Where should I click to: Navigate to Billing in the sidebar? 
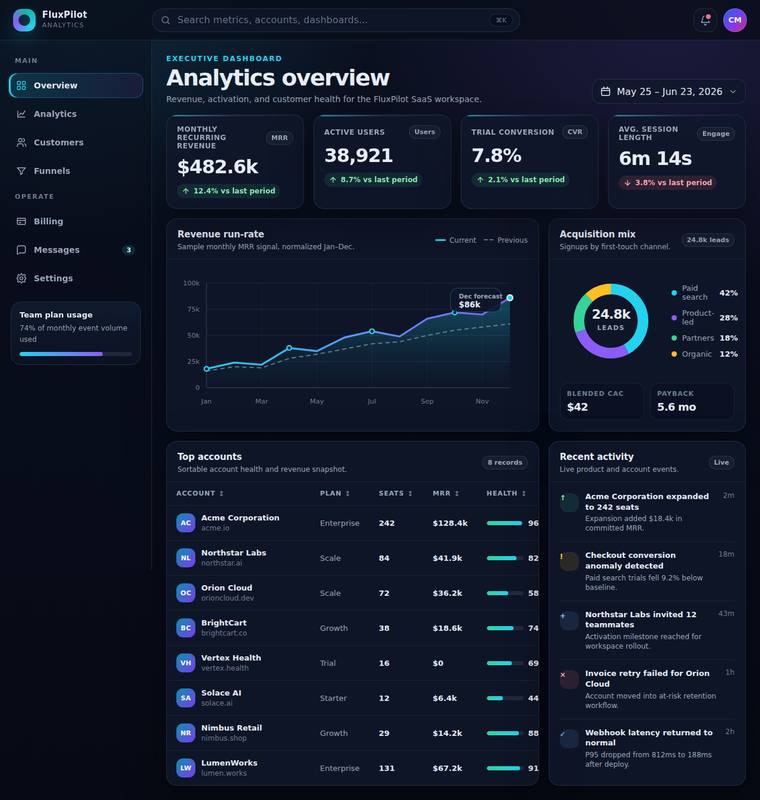point(76,221)
